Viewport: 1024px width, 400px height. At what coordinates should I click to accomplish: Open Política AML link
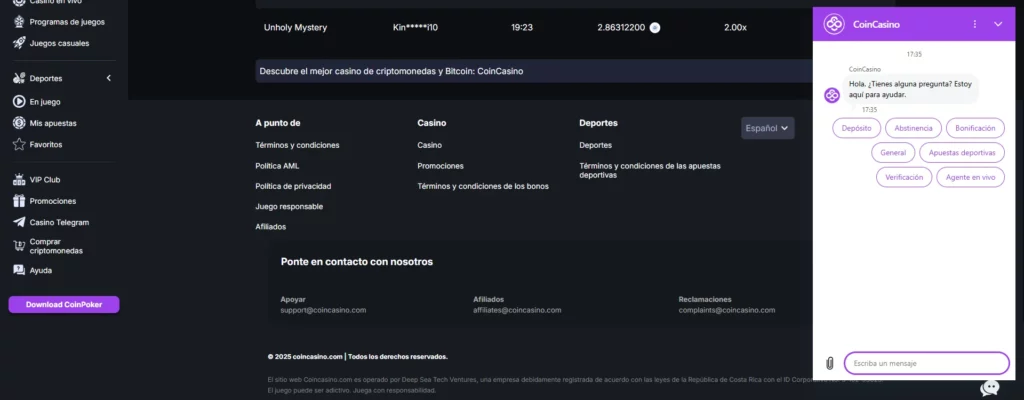[277, 166]
